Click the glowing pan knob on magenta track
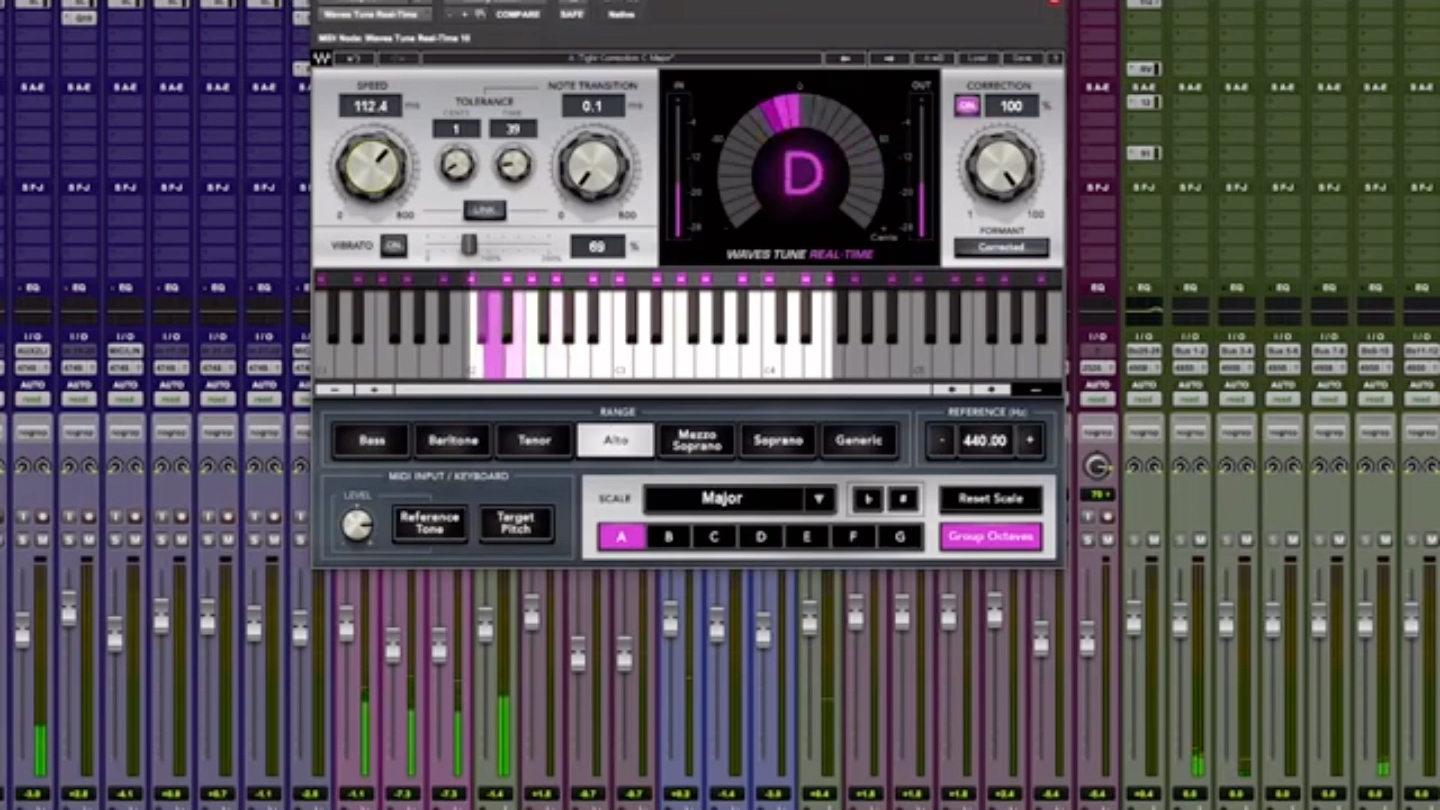This screenshot has height=810, width=1440. point(1097,466)
